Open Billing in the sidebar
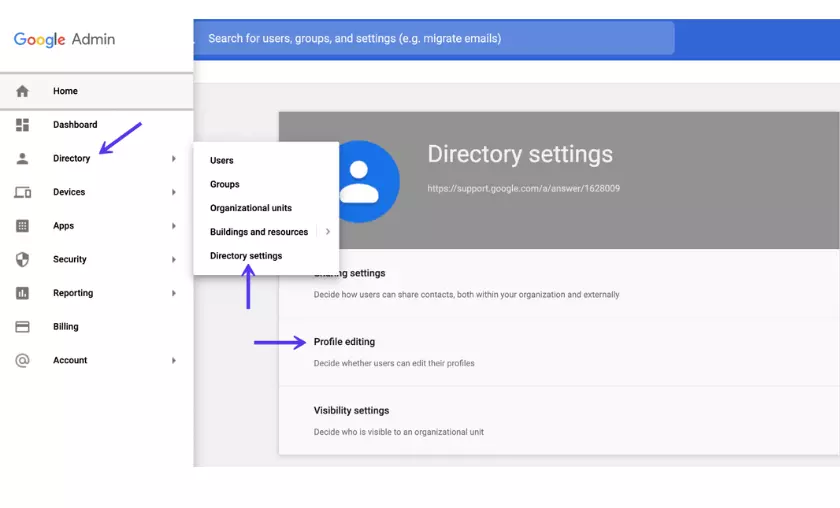840x508 pixels. [x=96, y=327]
